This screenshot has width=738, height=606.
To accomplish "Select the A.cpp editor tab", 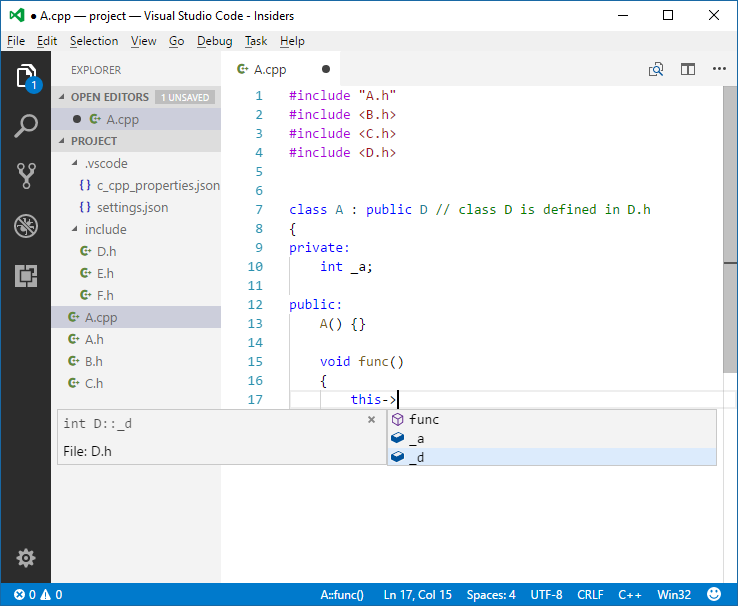I will tap(269, 69).
